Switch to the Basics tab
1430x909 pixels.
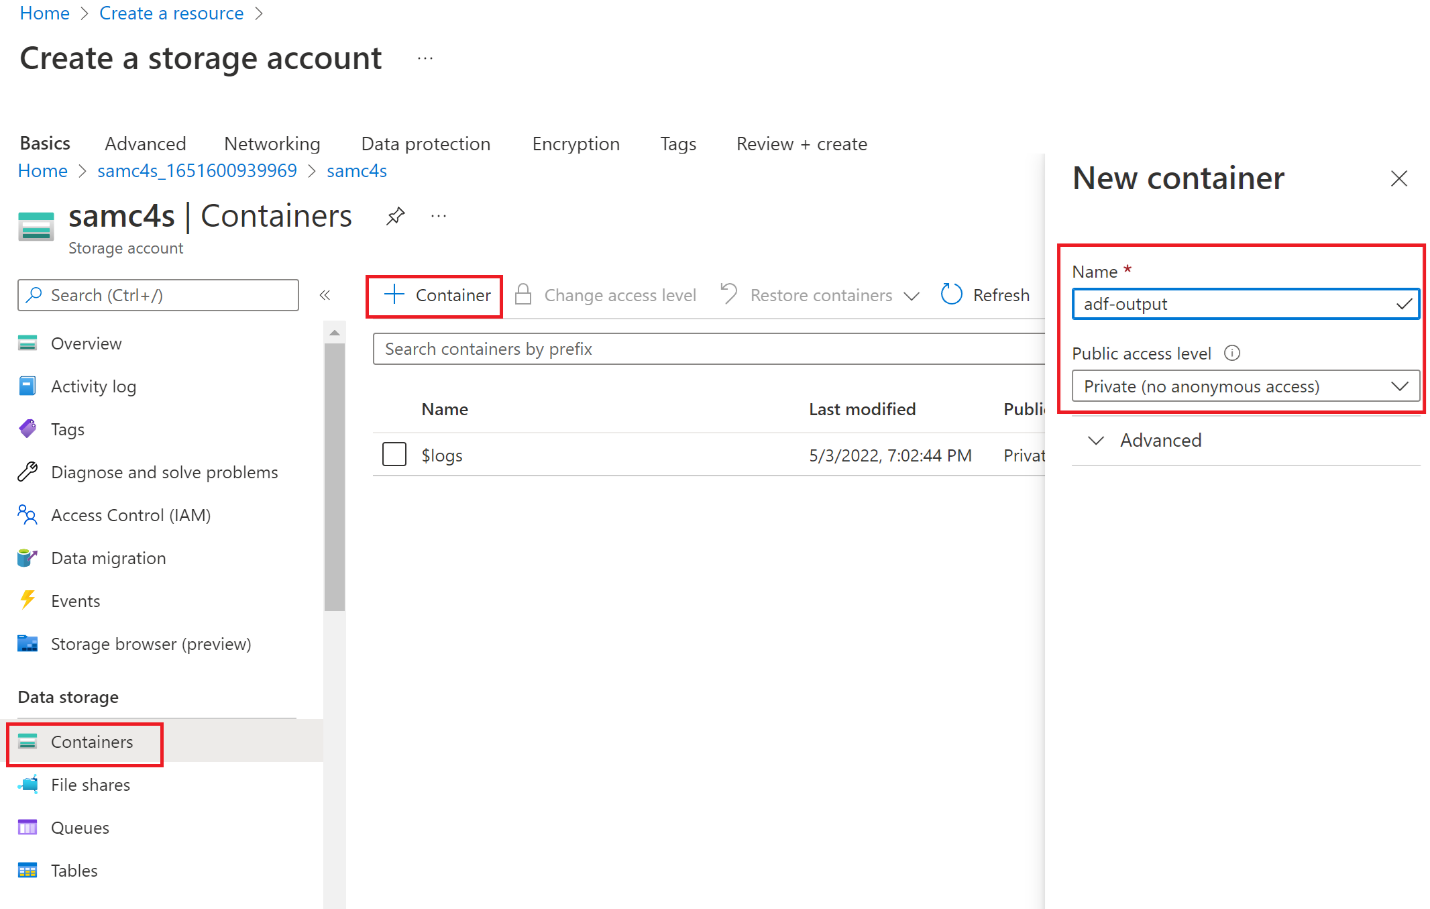coord(45,143)
